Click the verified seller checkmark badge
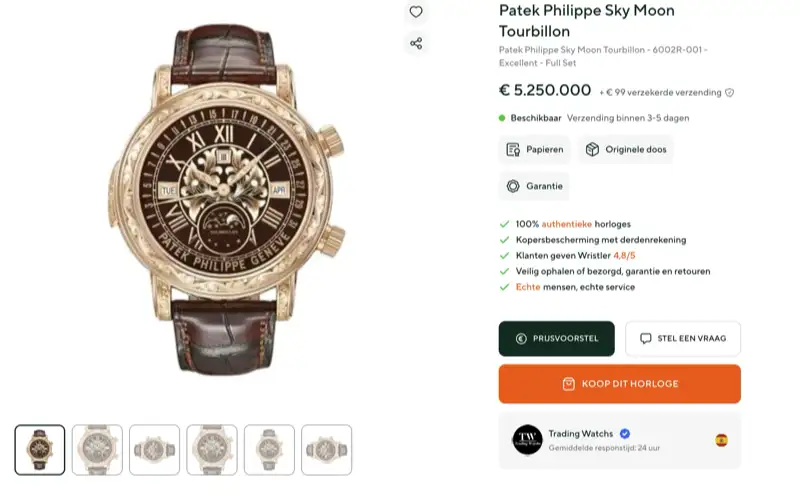Viewport: 800px width, 500px height. pyautogui.click(x=624, y=434)
